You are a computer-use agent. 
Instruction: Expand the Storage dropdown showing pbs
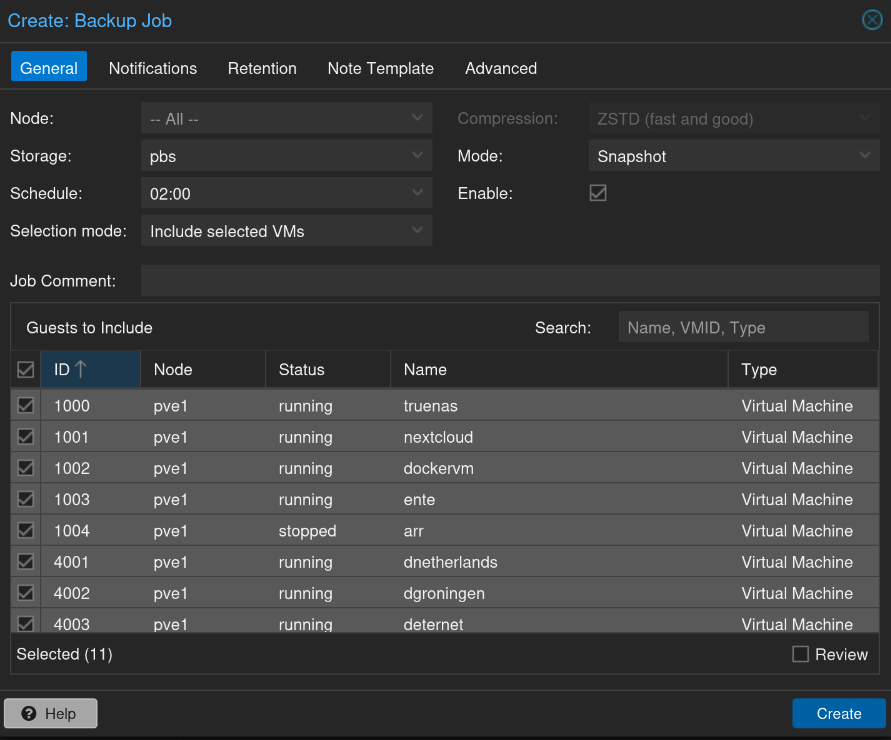[417, 156]
